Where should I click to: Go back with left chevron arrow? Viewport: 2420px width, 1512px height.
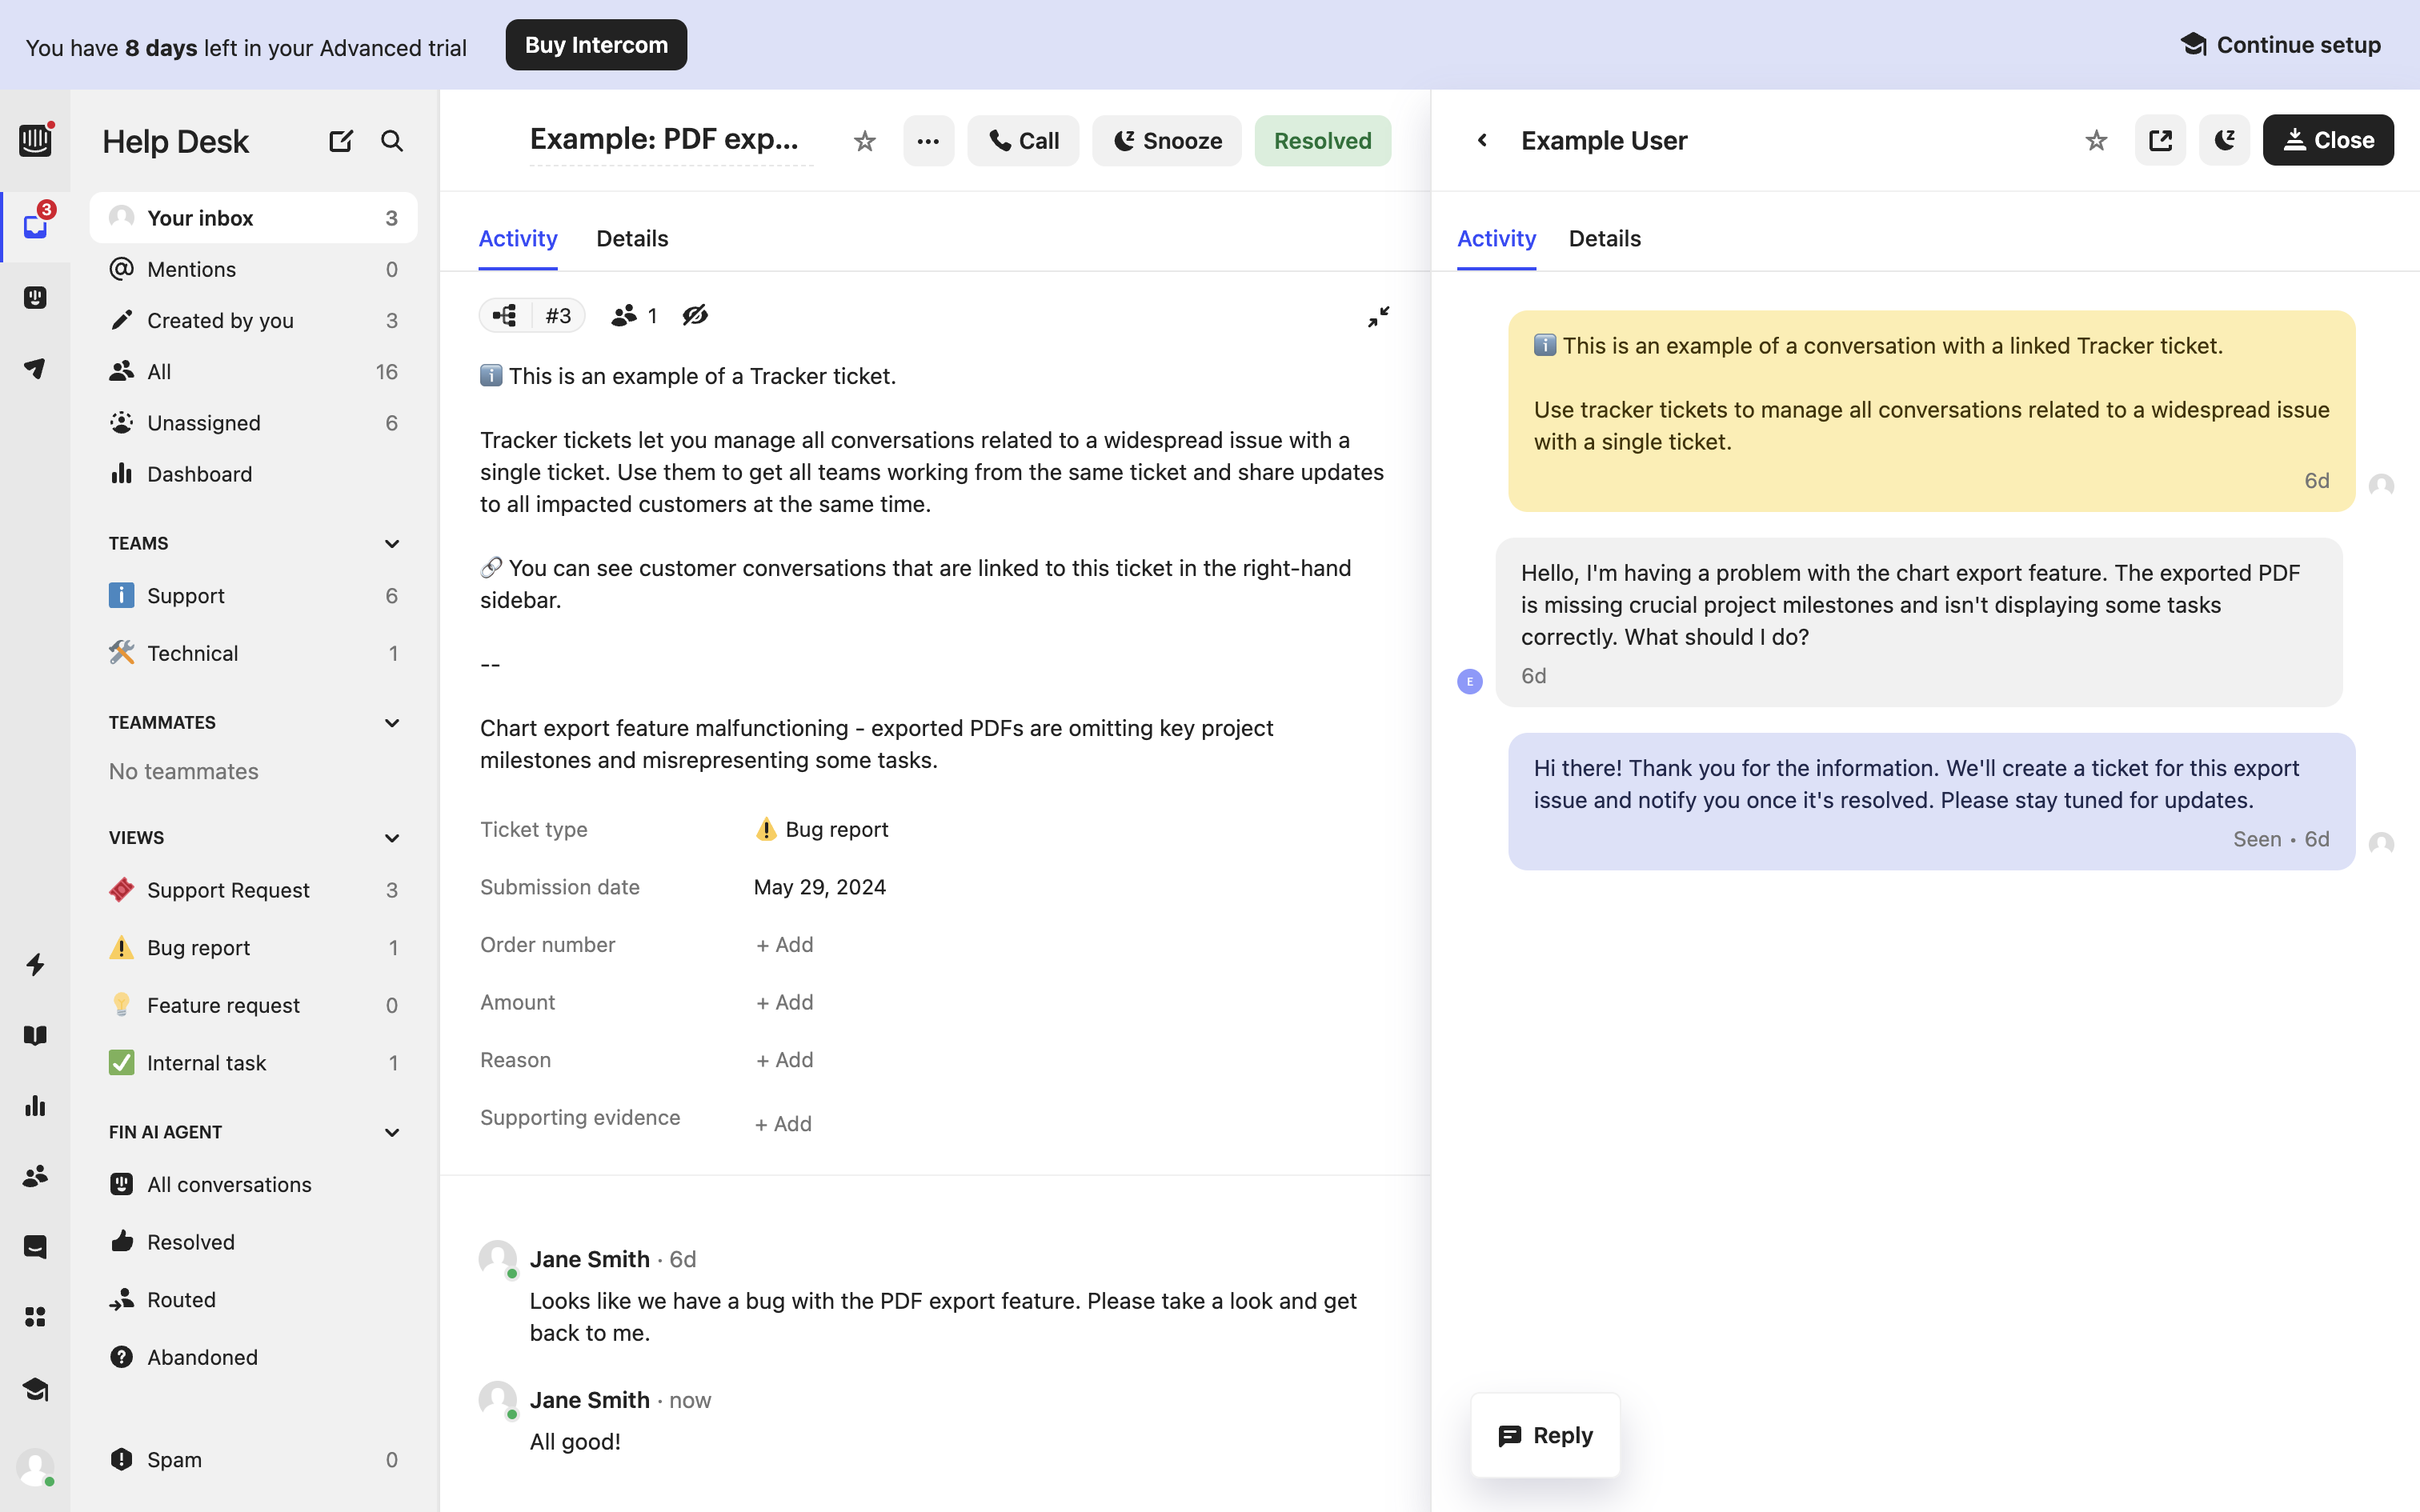(1482, 140)
